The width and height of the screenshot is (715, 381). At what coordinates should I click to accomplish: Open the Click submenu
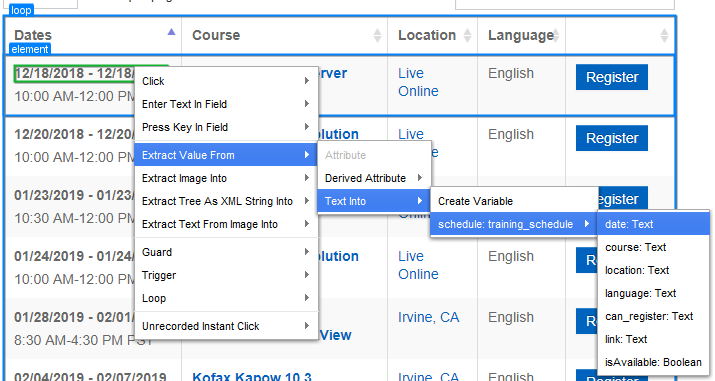pyautogui.click(x=226, y=81)
